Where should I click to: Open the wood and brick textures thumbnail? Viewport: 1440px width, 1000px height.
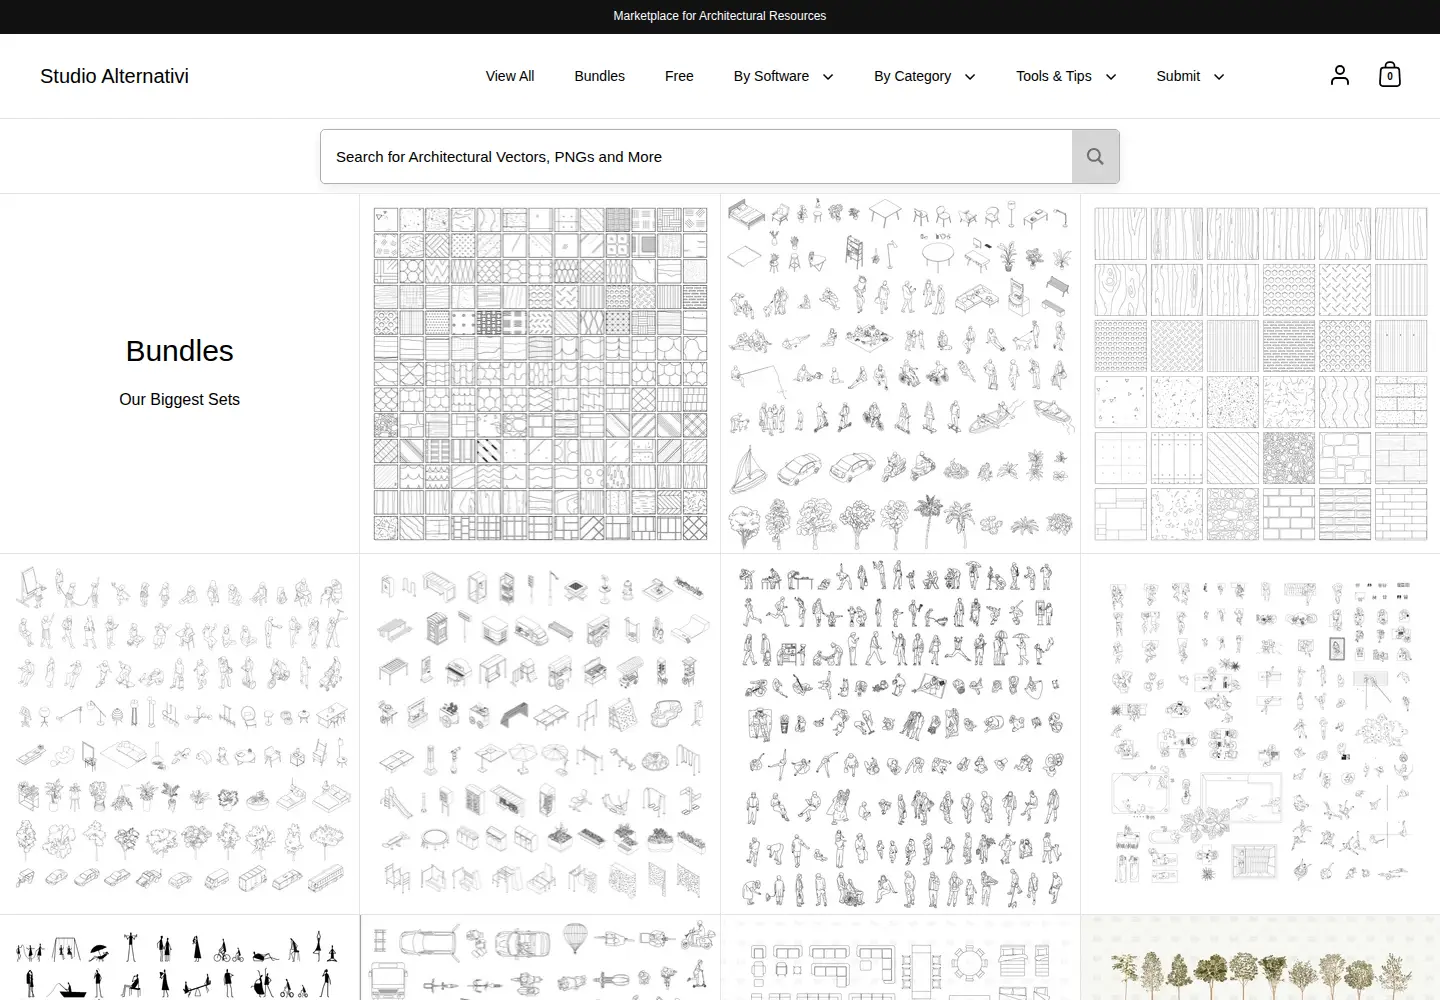(x=1261, y=373)
